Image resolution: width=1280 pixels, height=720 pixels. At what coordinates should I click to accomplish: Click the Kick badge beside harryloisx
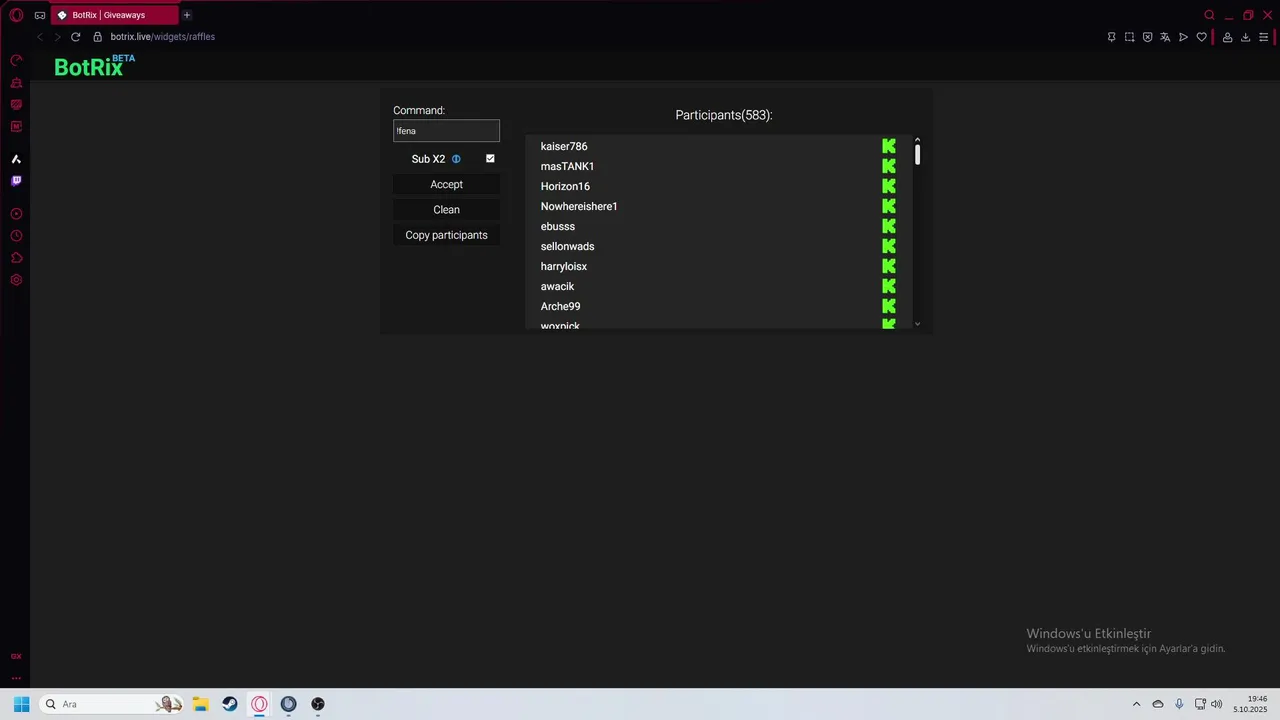(x=889, y=266)
